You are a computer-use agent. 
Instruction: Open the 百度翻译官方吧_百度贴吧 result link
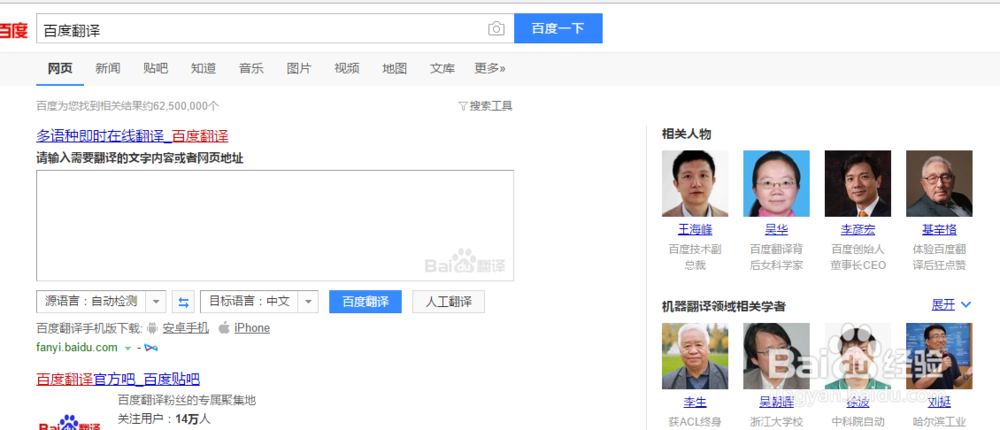tap(118, 380)
